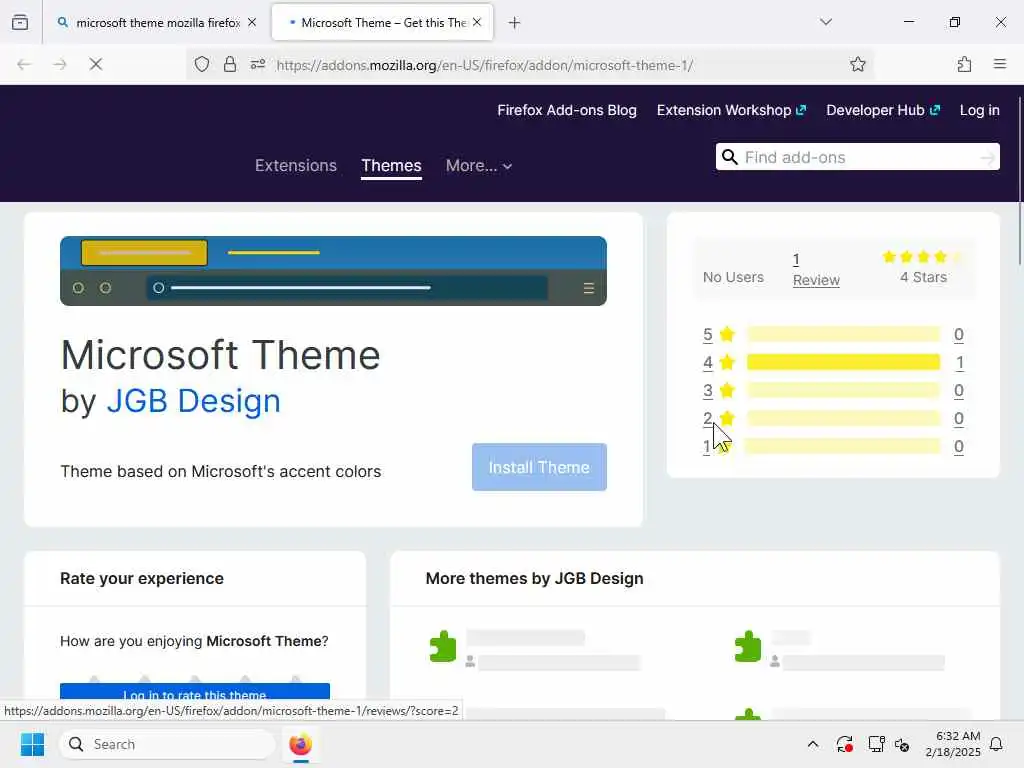Image resolution: width=1024 pixels, height=768 pixels.
Task: Open the clock showing 6:32 AM 2/18/2025
Action: [953, 744]
